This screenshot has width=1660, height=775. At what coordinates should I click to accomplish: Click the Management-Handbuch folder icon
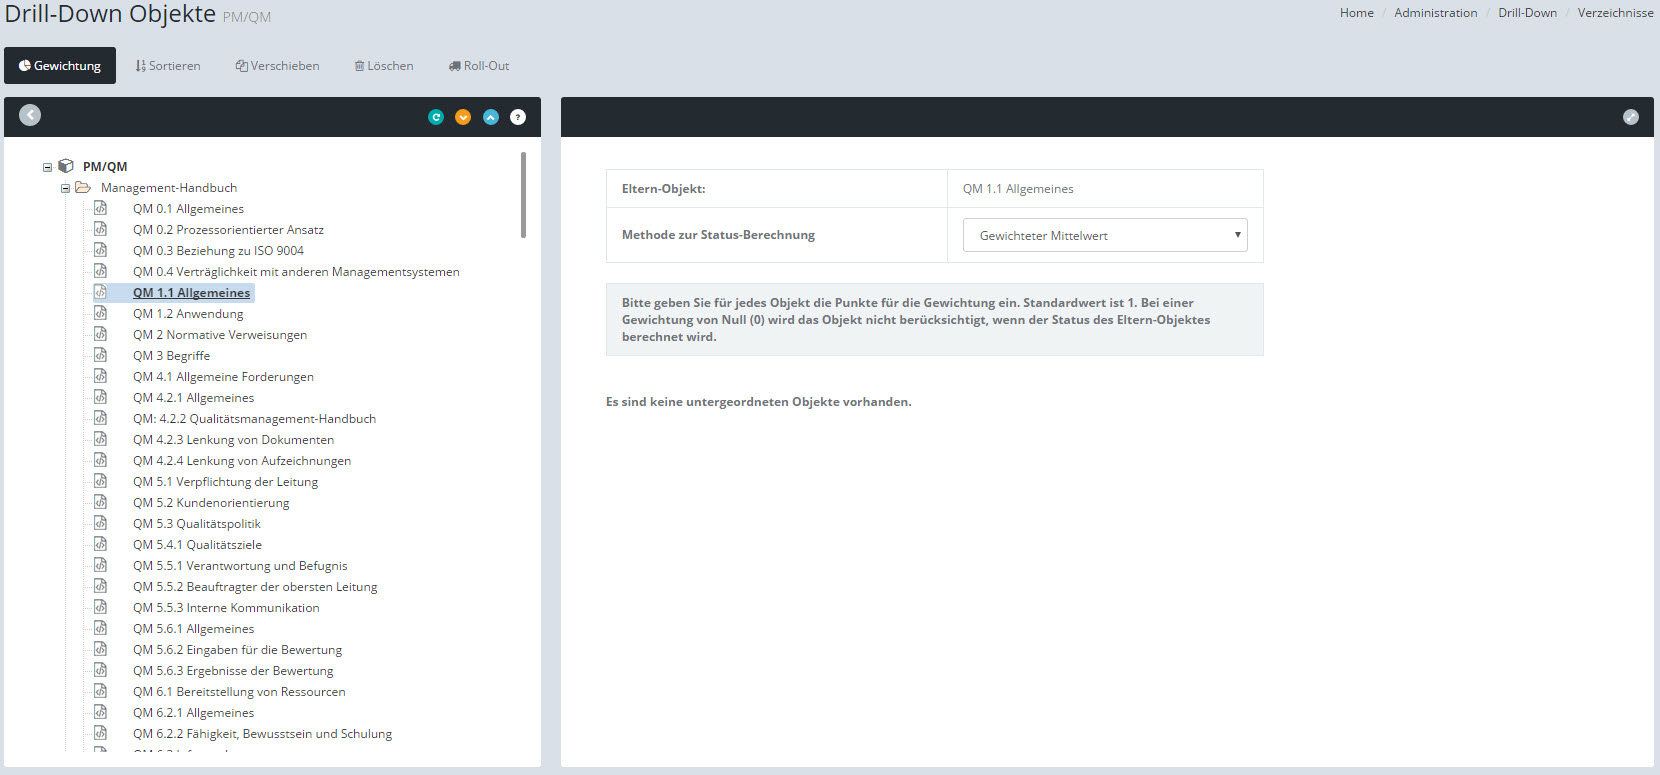pos(83,187)
